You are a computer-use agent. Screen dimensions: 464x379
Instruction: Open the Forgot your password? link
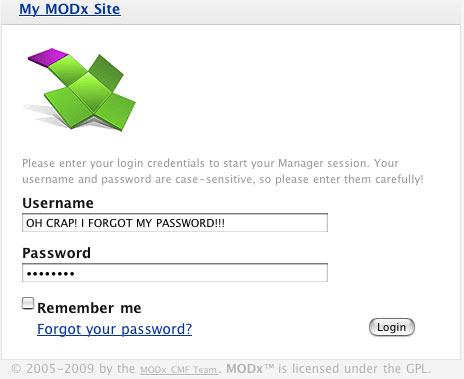[114, 329]
